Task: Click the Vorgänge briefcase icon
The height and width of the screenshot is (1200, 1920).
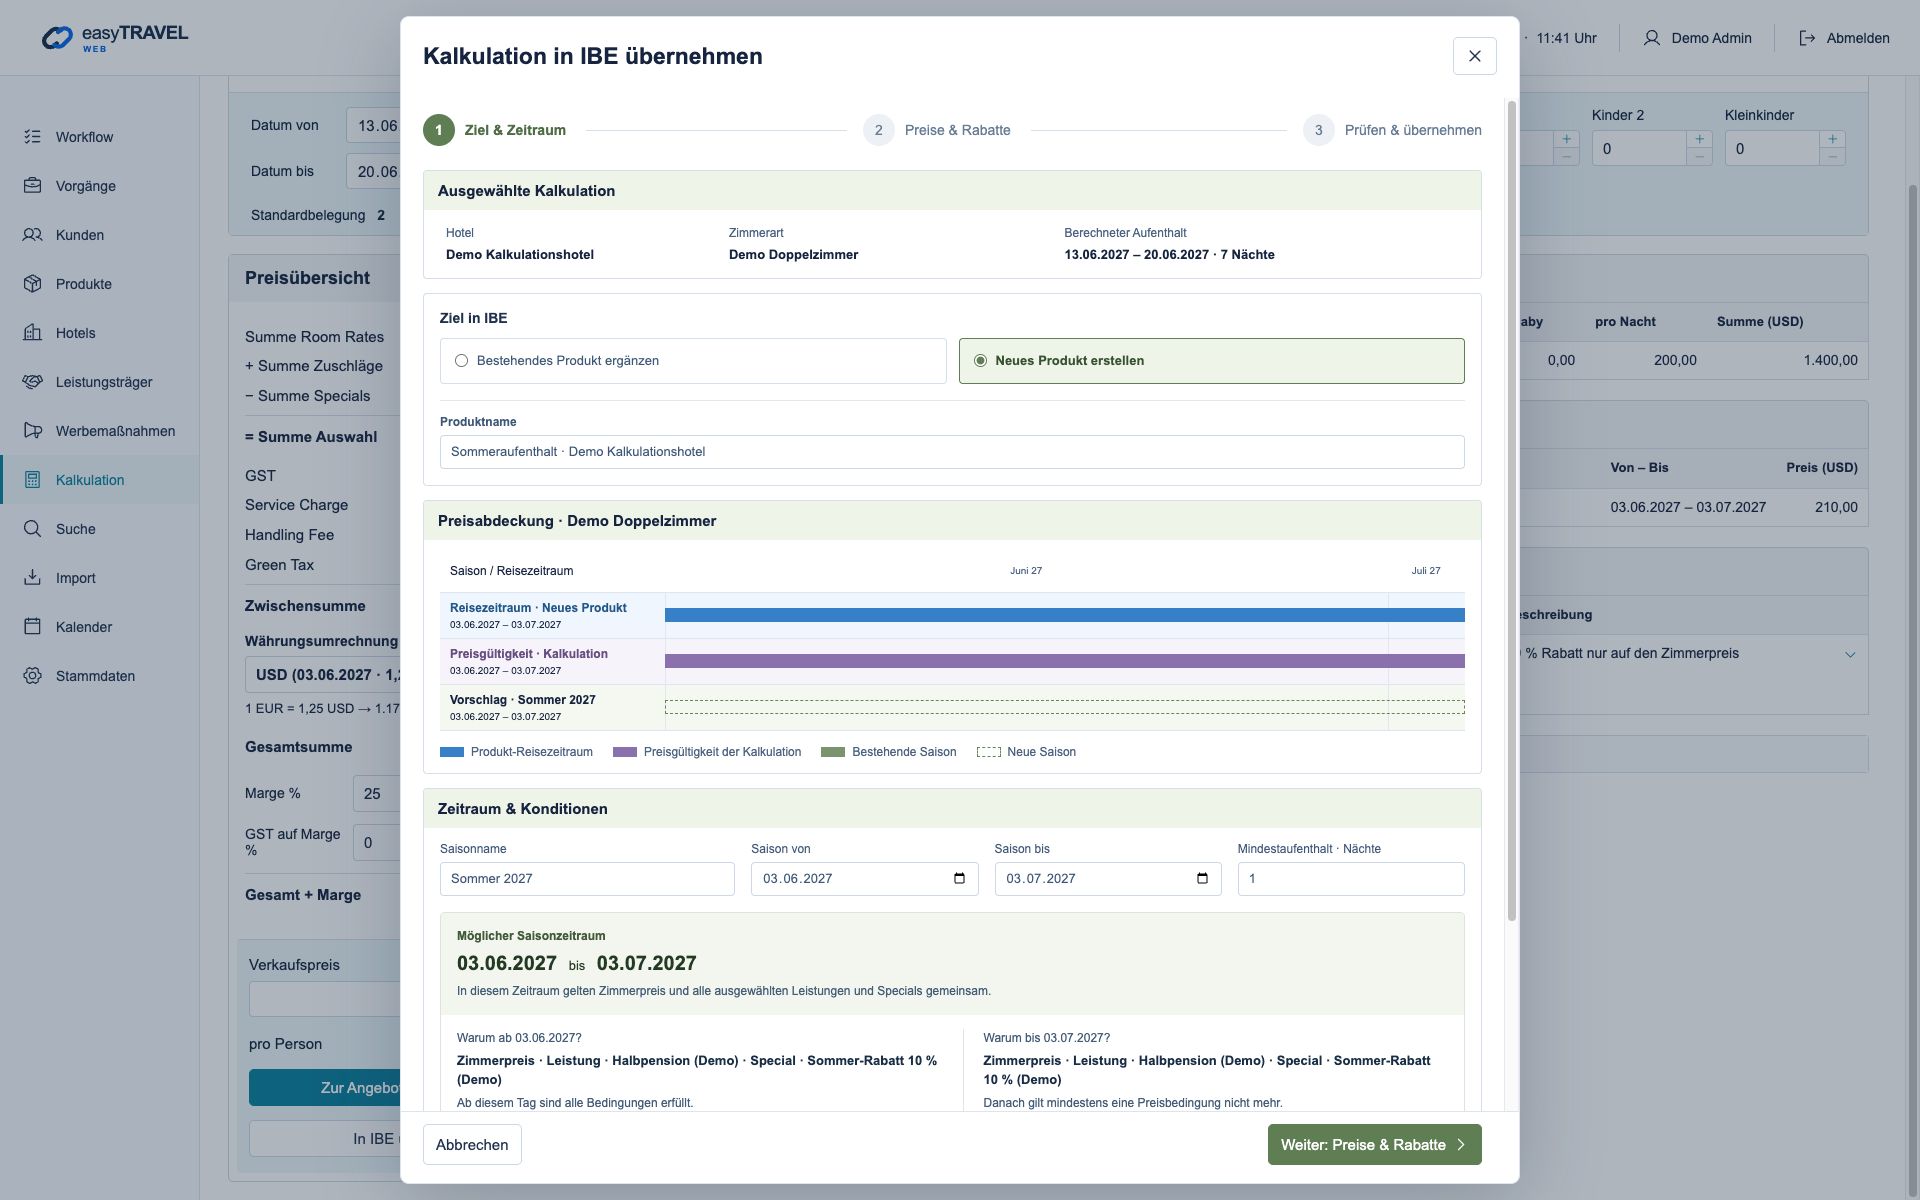Action: tap(32, 186)
